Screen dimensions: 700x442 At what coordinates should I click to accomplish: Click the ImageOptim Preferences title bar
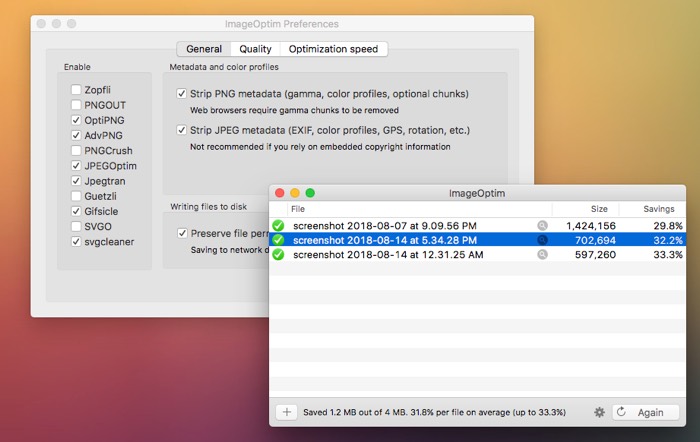[x=282, y=24]
